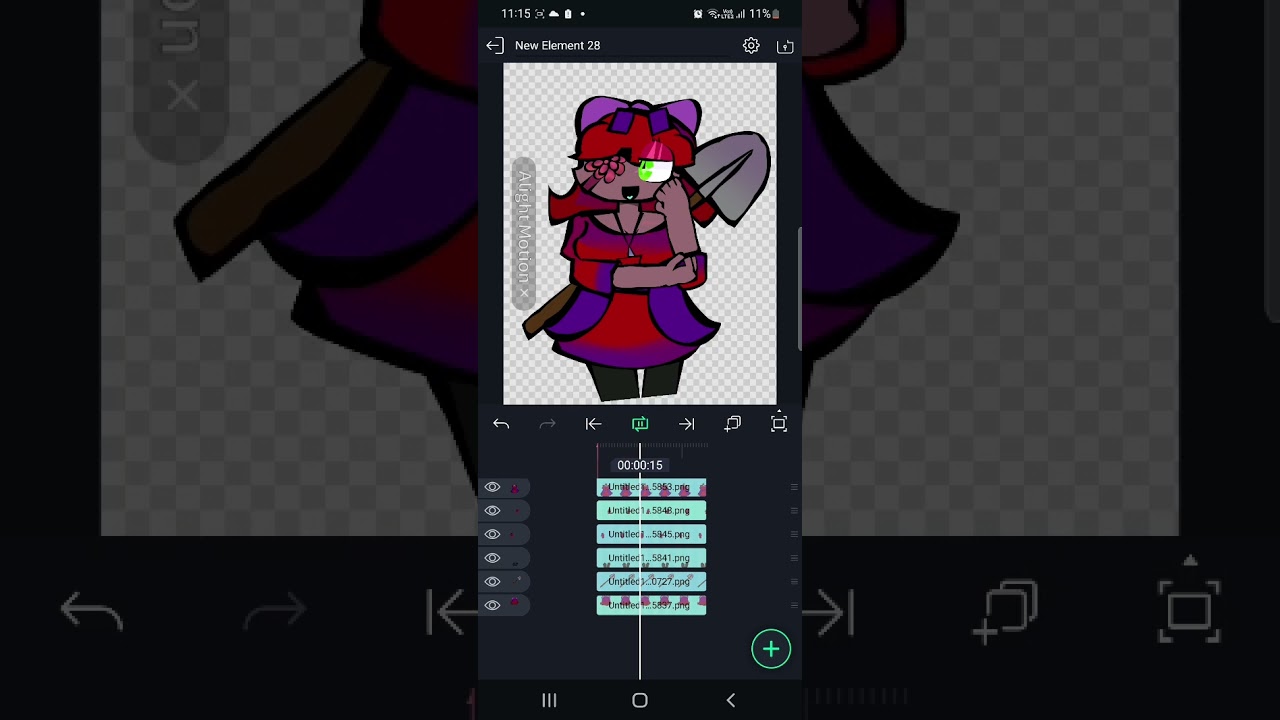Select the Untitled1...5837.png clip
This screenshot has width=1280, height=720.
(651, 605)
